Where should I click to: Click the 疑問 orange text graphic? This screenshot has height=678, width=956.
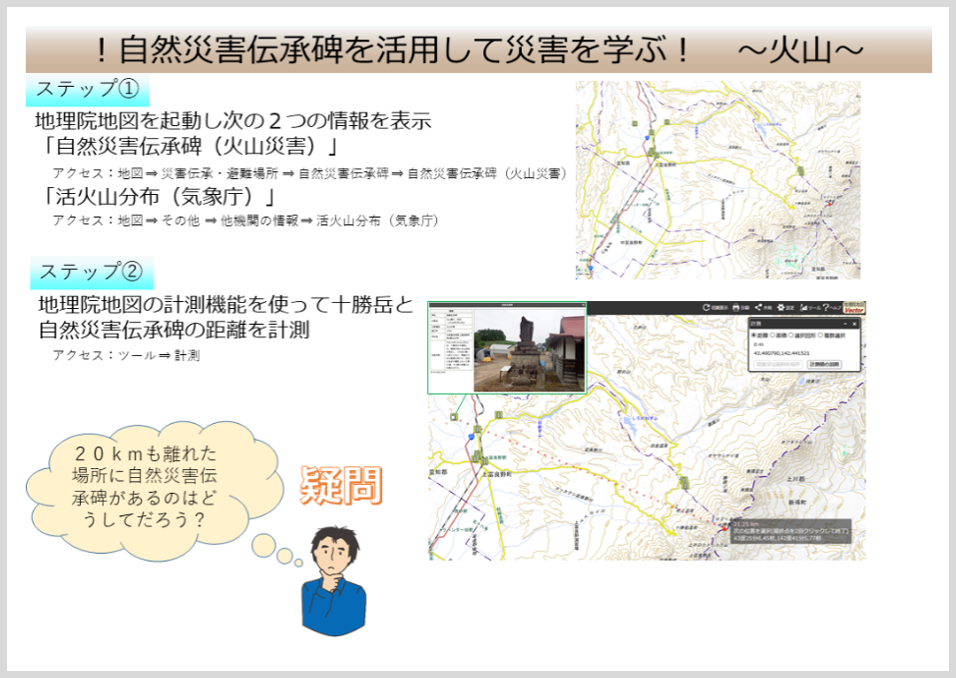(x=341, y=485)
